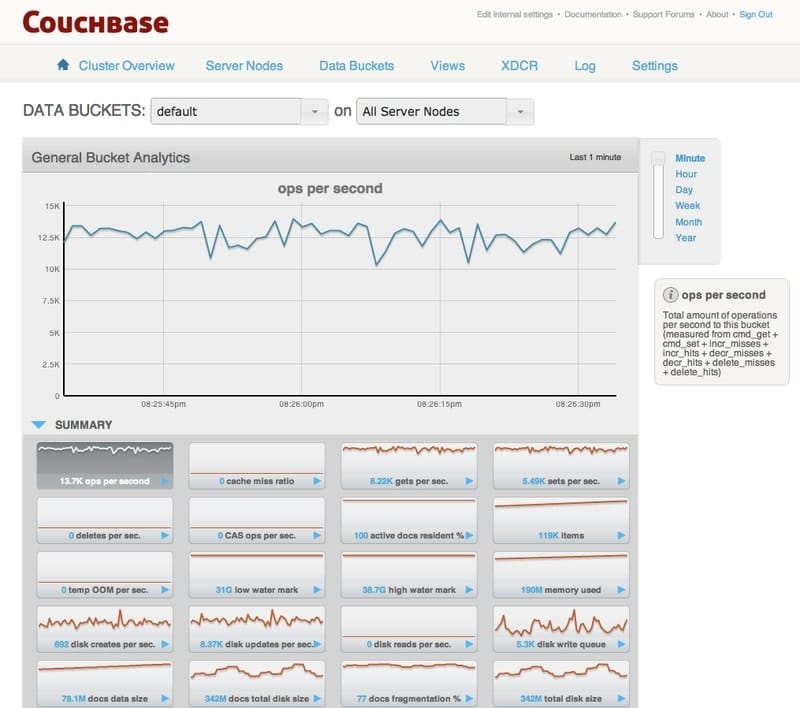
Task: Select the 190M memory used thumbnail
Action: click(x=561, y=574)
